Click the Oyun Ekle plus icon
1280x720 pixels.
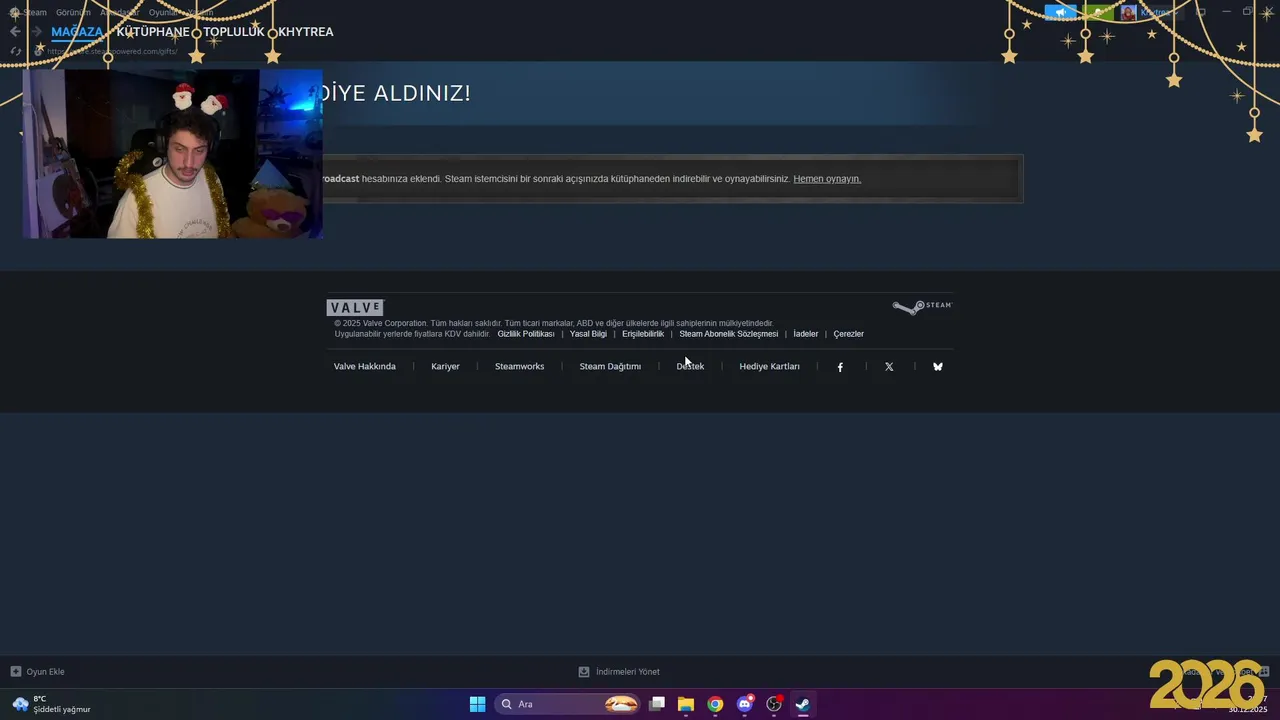(16, 672)
